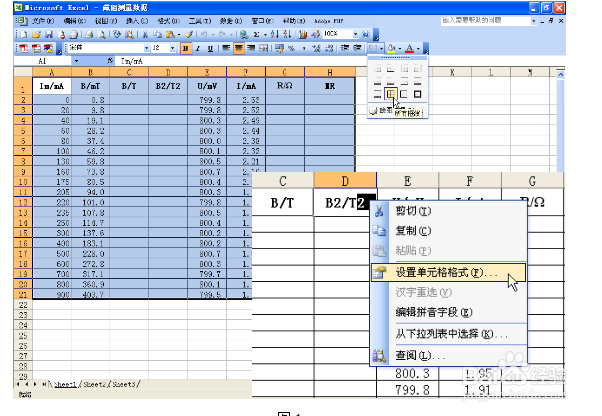
Task: Toggle Bold formatting button
Action: (186, 48)
